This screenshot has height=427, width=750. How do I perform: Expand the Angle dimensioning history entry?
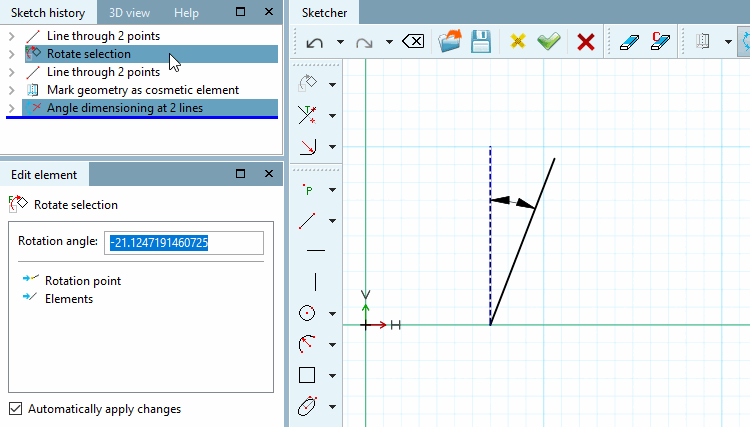[12, 108]
